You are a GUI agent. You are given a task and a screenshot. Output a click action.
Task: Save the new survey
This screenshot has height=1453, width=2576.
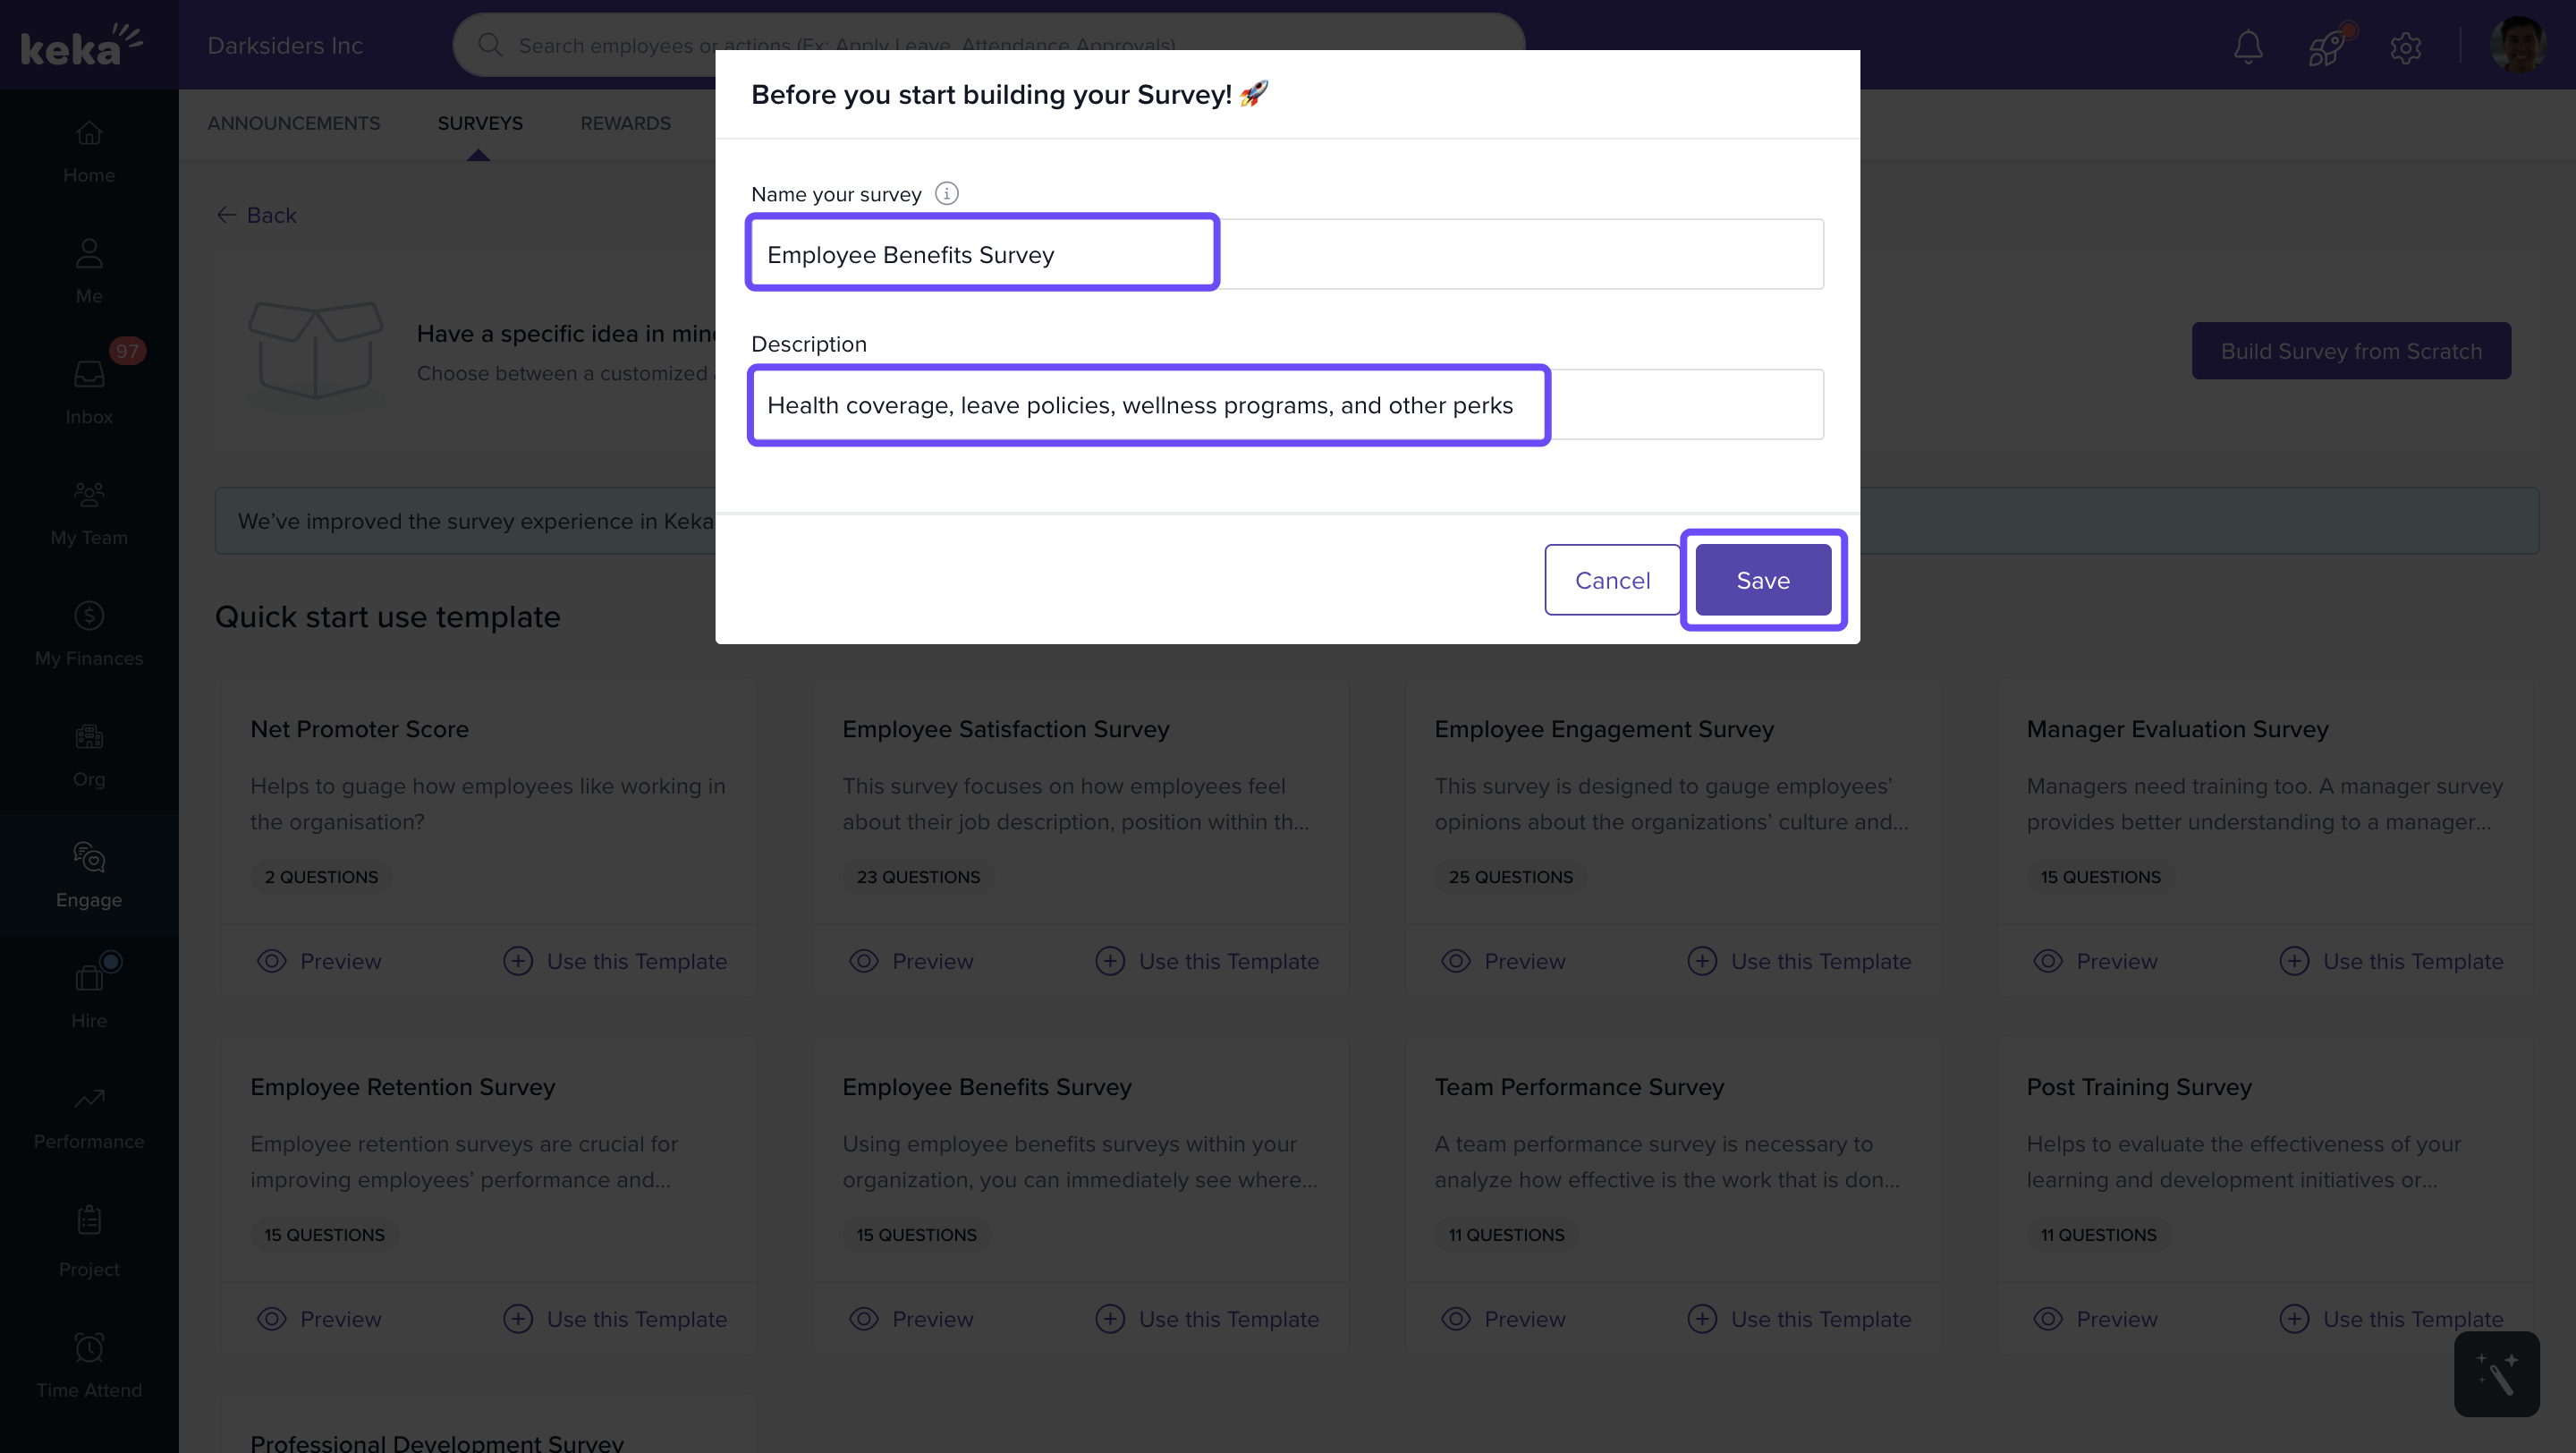point(1762,580)
